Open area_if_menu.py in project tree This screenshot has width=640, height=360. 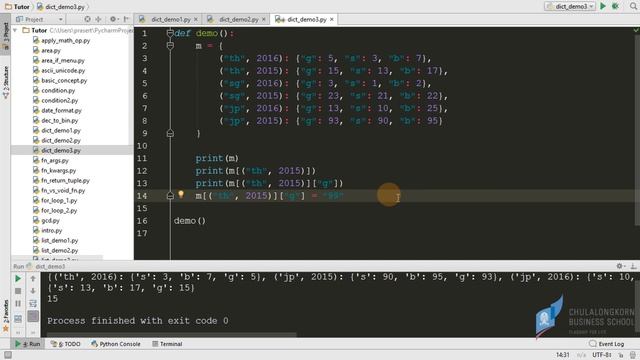point(62,60)
